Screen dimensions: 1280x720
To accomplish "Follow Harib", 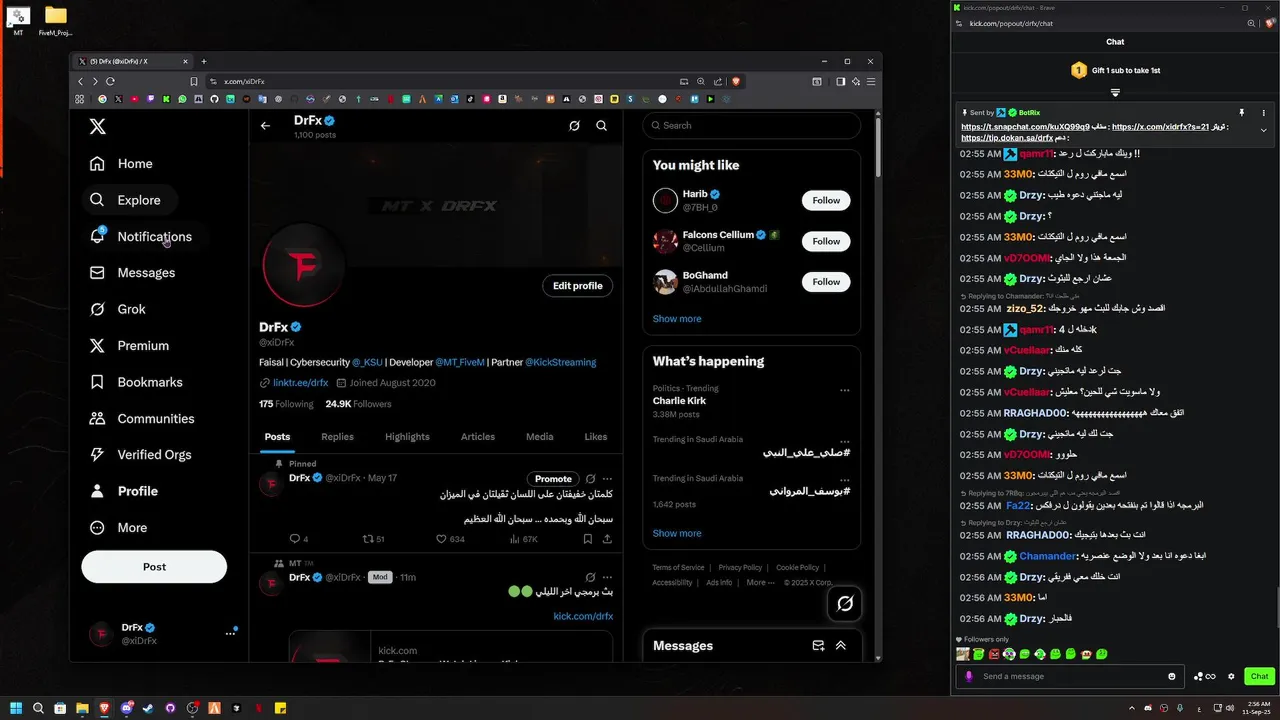I will pos(826,201).
